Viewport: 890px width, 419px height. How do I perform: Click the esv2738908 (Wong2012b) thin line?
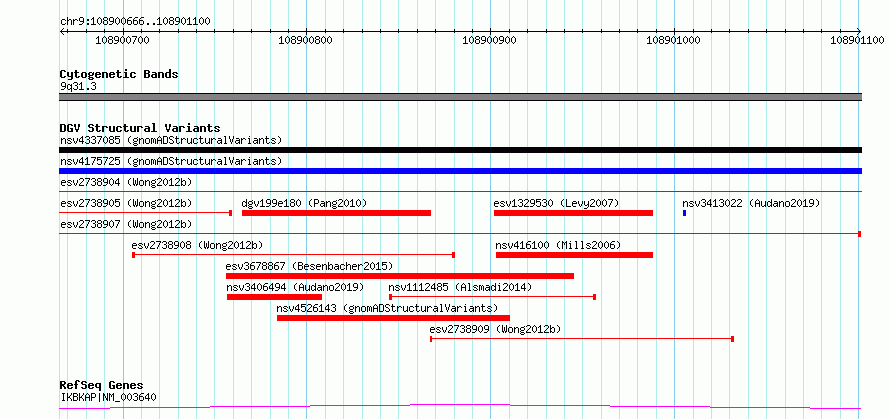[293, 255]
